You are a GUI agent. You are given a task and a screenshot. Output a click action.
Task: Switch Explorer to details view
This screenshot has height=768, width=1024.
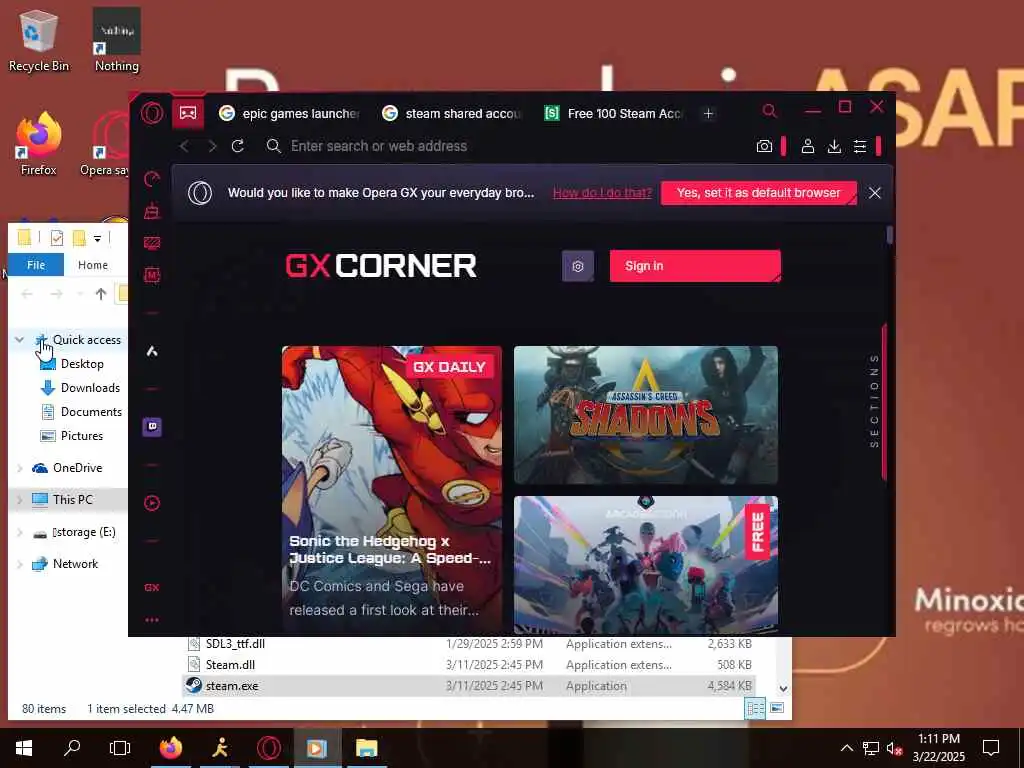click(x=755, y=708)
